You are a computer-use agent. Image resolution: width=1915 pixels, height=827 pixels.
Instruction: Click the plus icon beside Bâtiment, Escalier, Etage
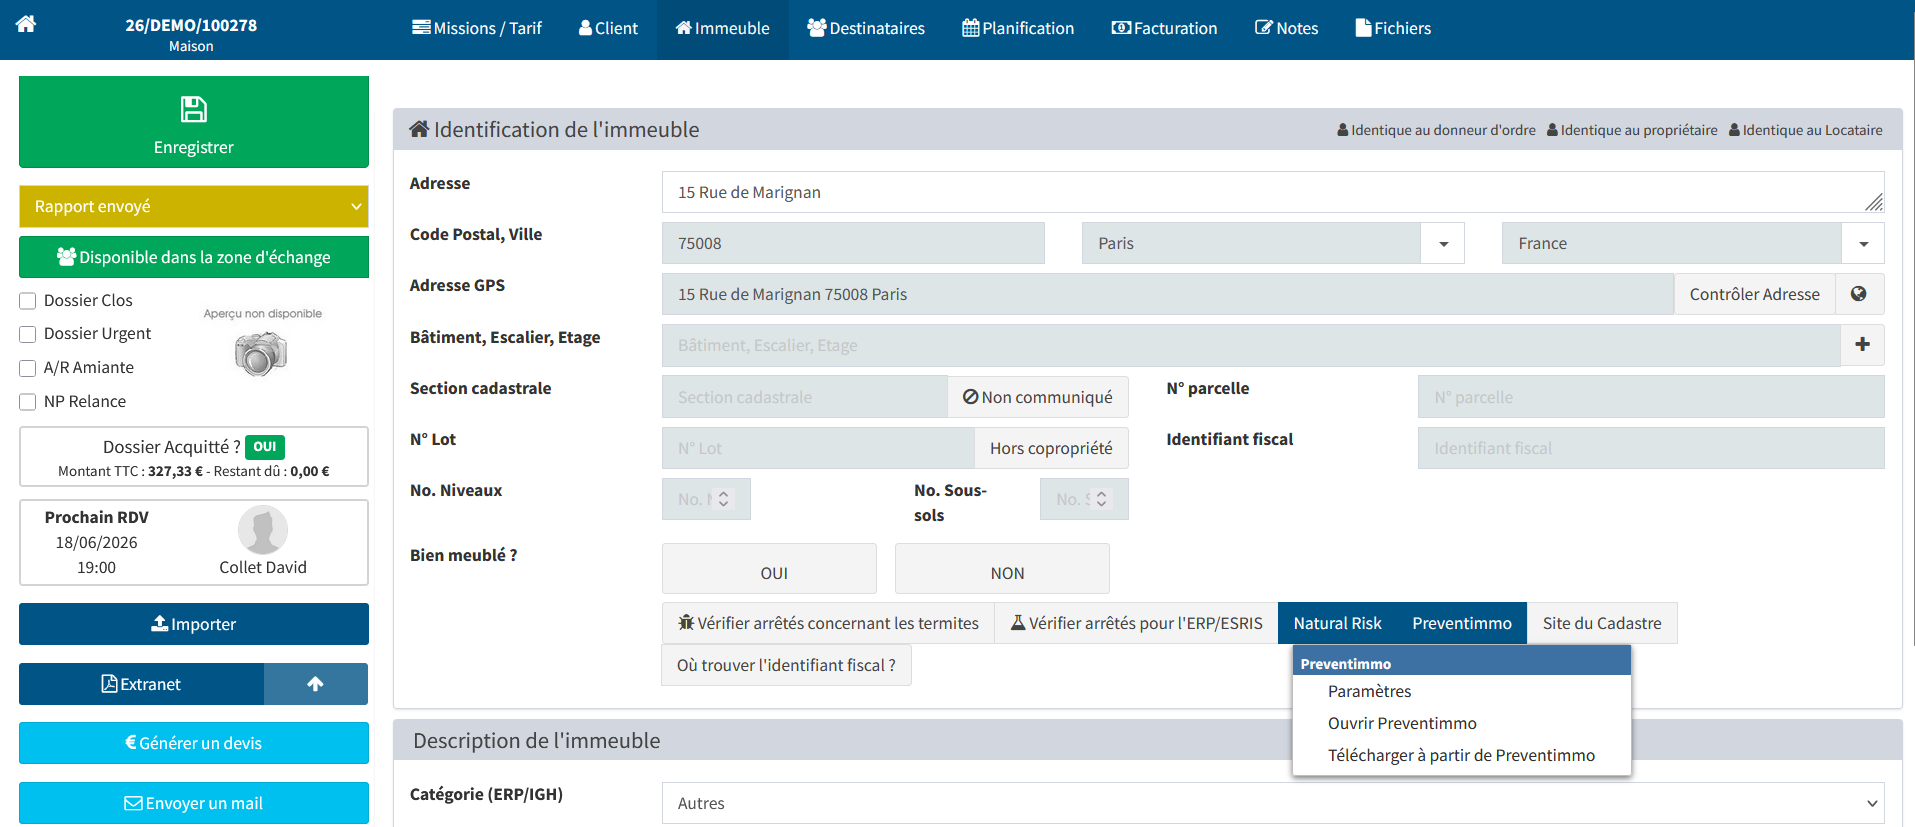[1862, 344]
